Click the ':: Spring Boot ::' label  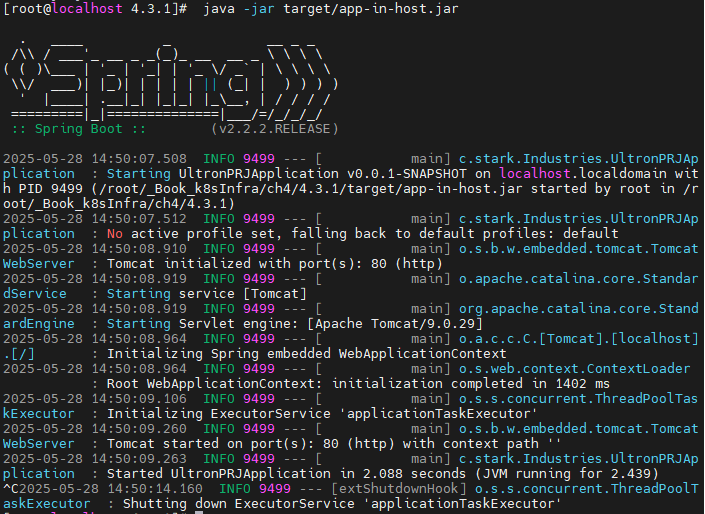pyautogui.click(x=79, y=129)
